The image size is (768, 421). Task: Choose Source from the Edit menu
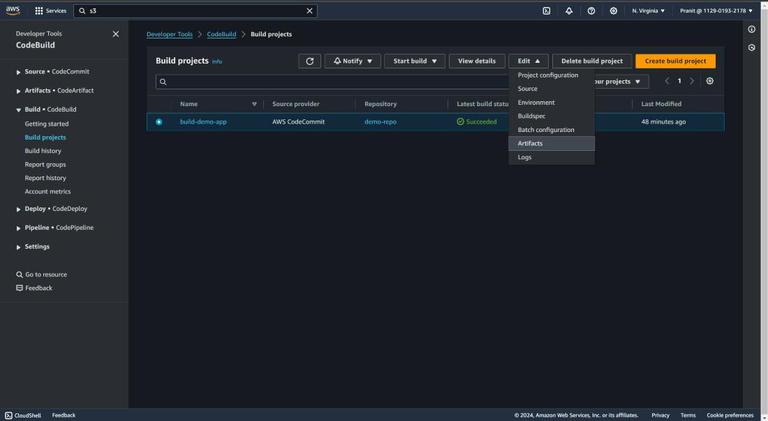[x=552, y=89]
